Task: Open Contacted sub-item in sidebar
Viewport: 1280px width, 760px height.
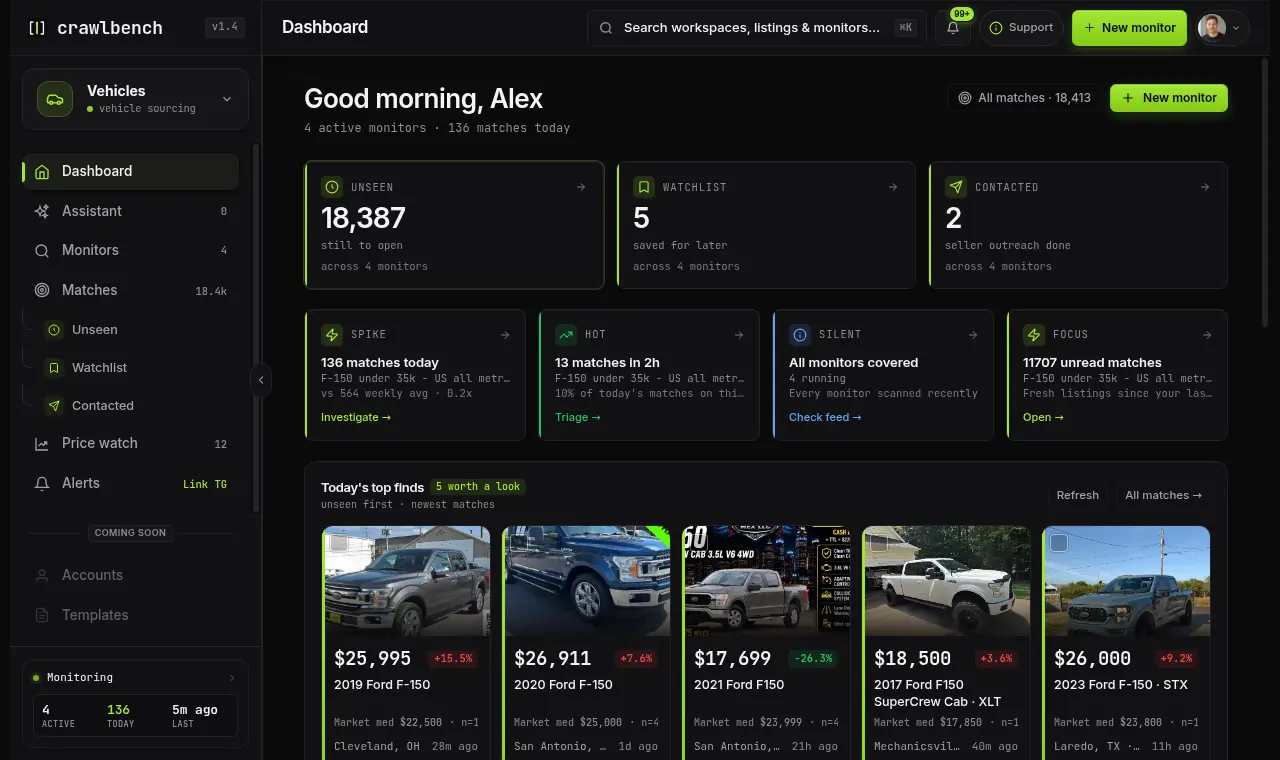Action: [x=140, y=405]
